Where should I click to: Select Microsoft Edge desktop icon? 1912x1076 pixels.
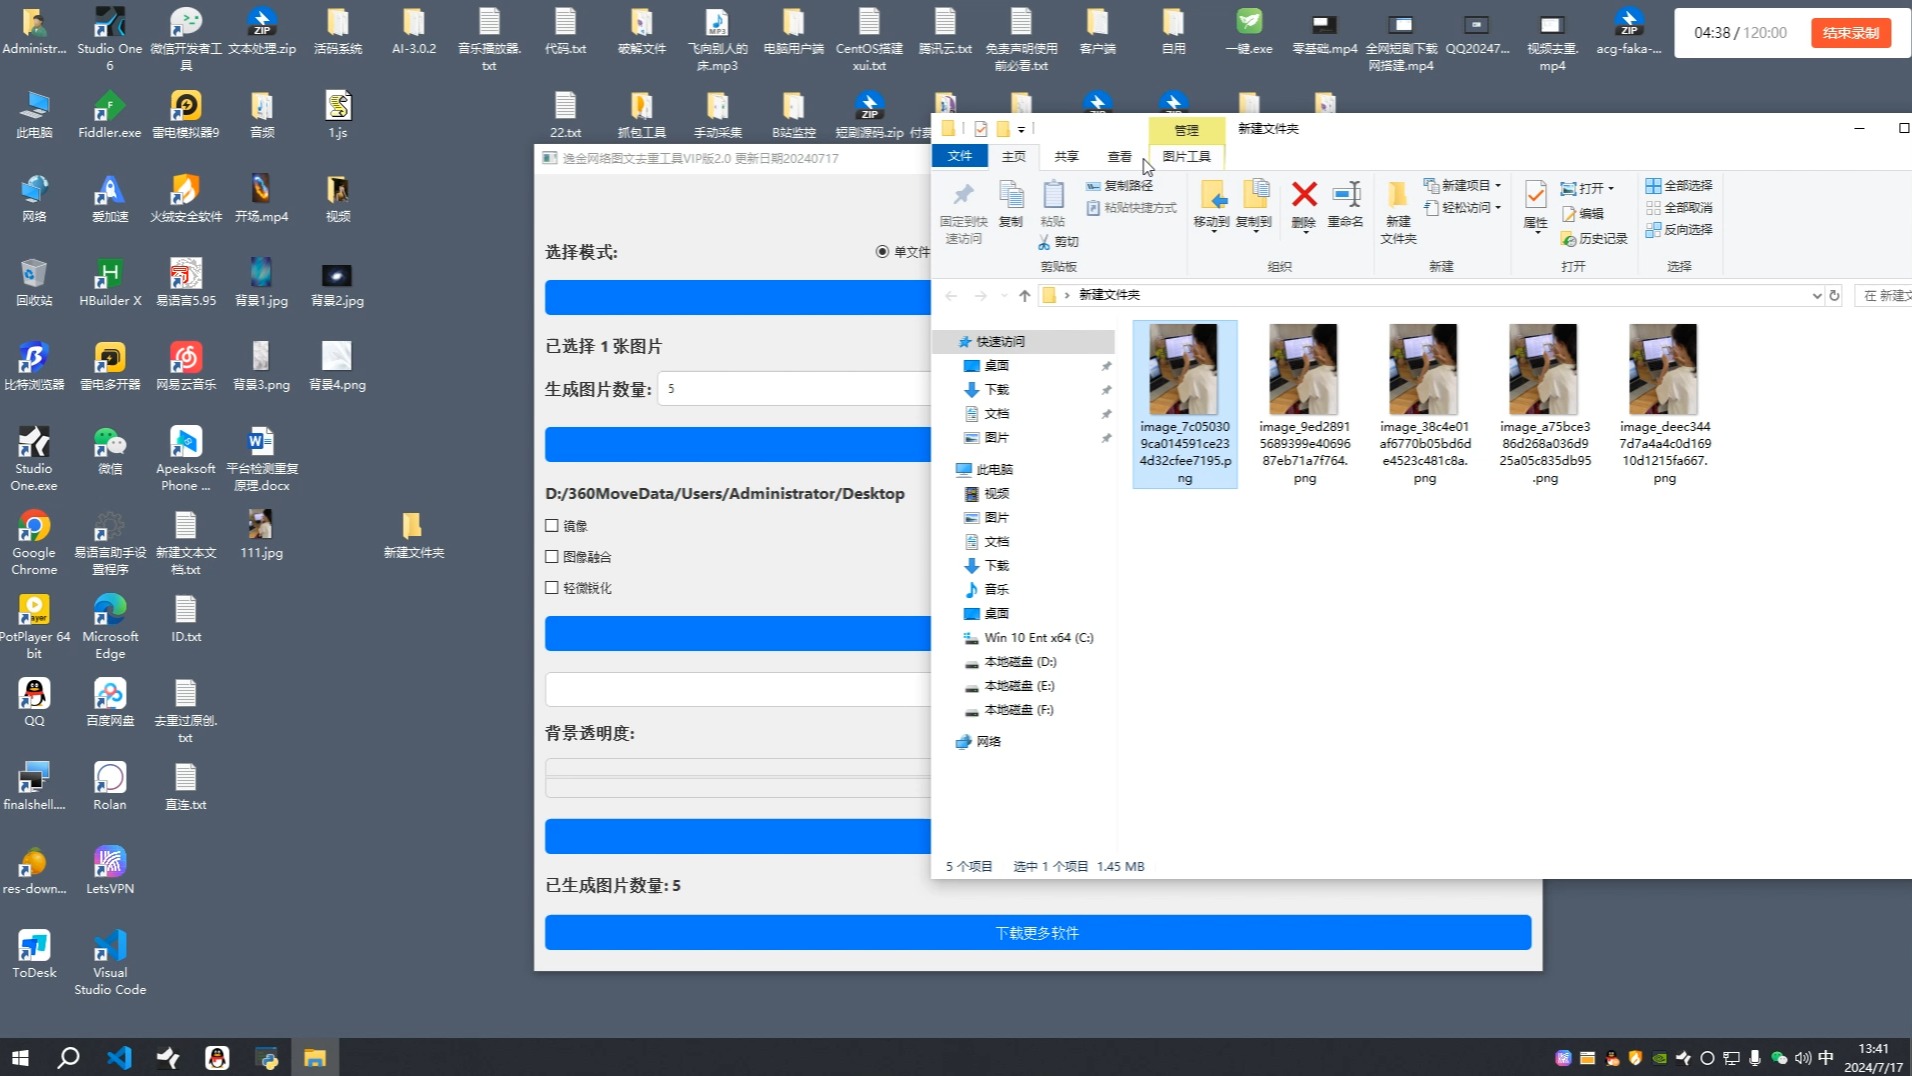tap(110, 627)
